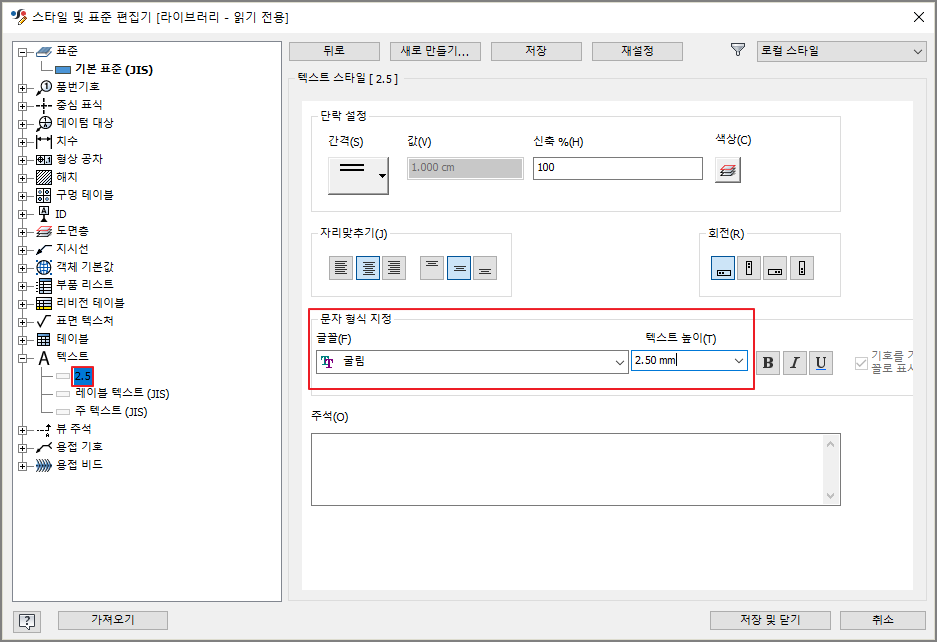
Task: Open the 간격 line spacing dropdown
Action: 358,175
